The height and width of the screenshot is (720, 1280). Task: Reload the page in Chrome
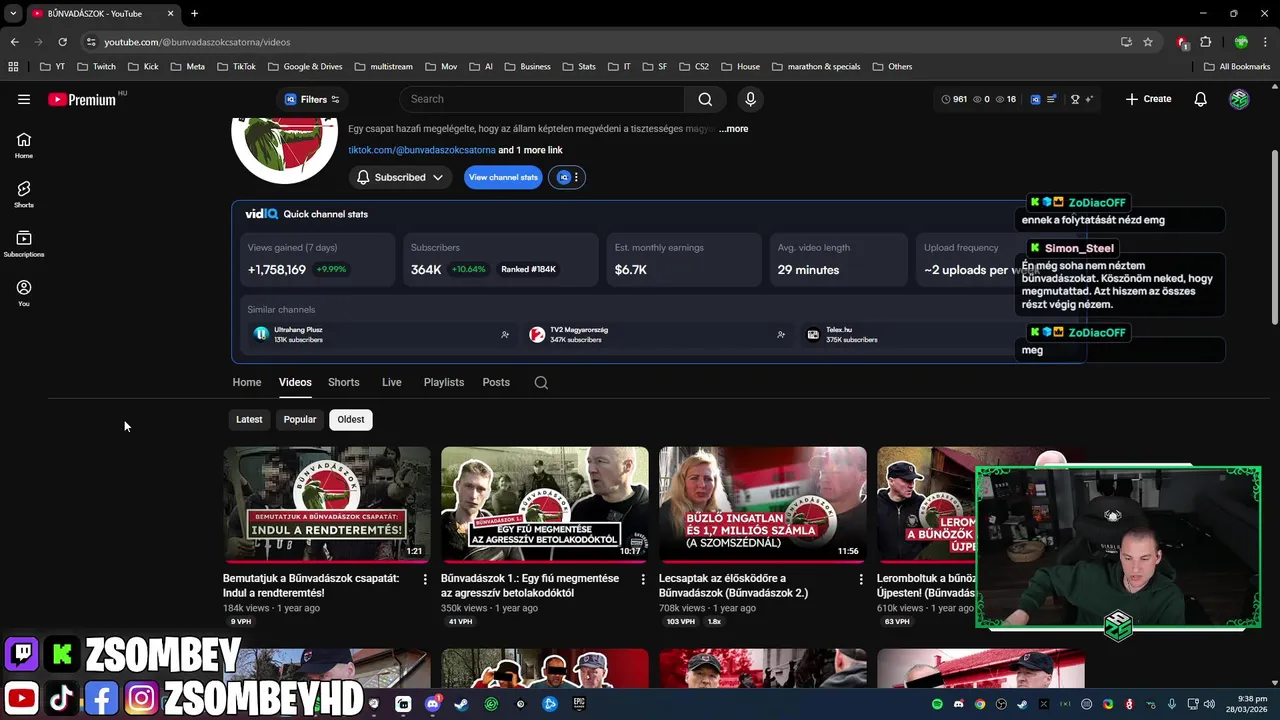pyautogui.click(x=62, y=42)
